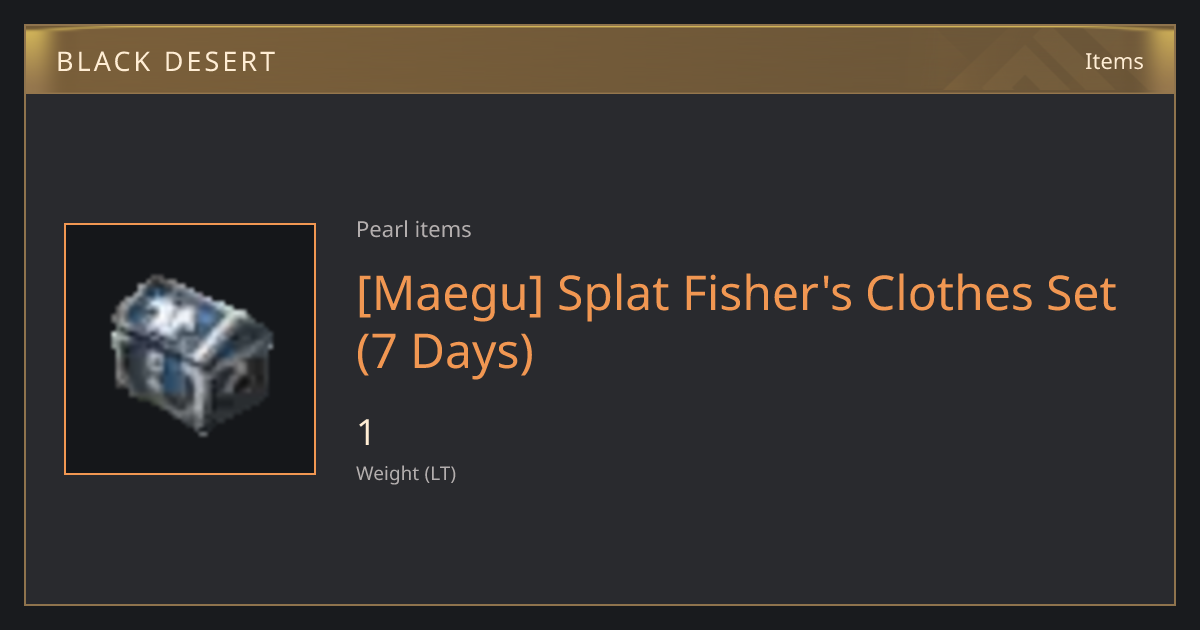This screenshot has height=630, width=1200.
Task: Open the Items section link
Action: click(1114, 61)
